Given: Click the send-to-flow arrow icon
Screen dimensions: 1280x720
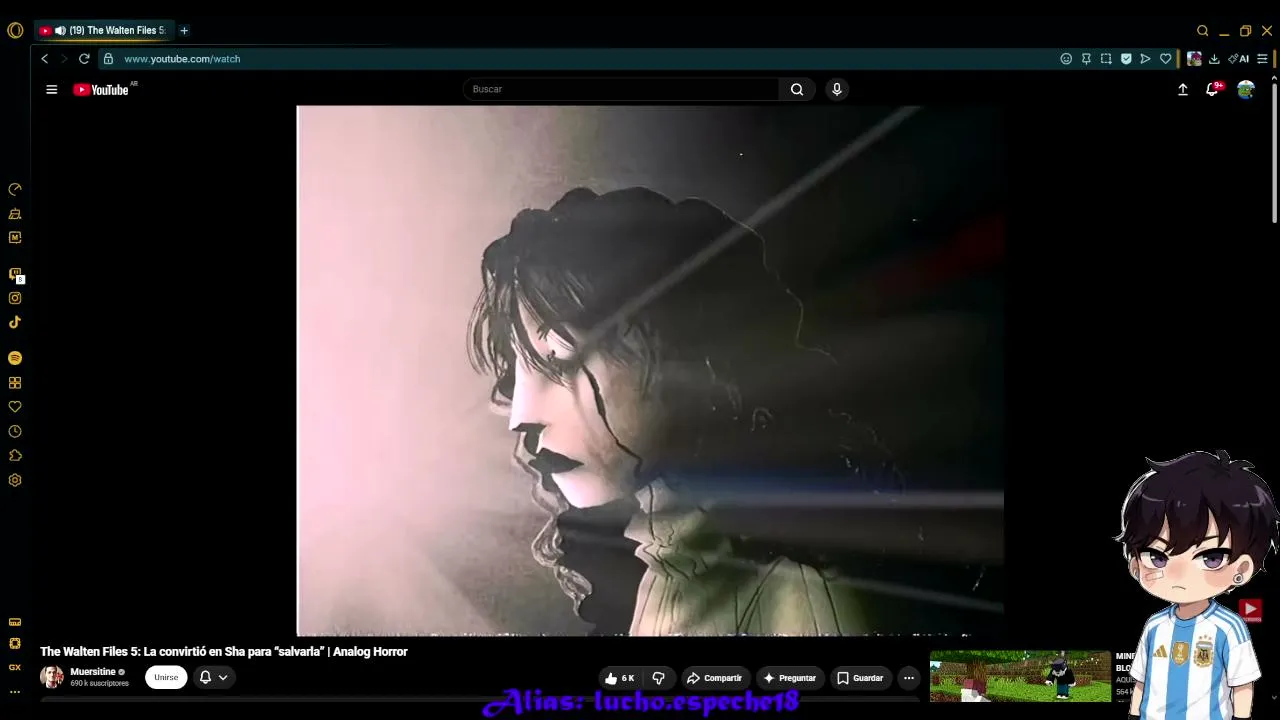Looking at the screenshot, I should pyautogui.click(x=1146, y=59).
